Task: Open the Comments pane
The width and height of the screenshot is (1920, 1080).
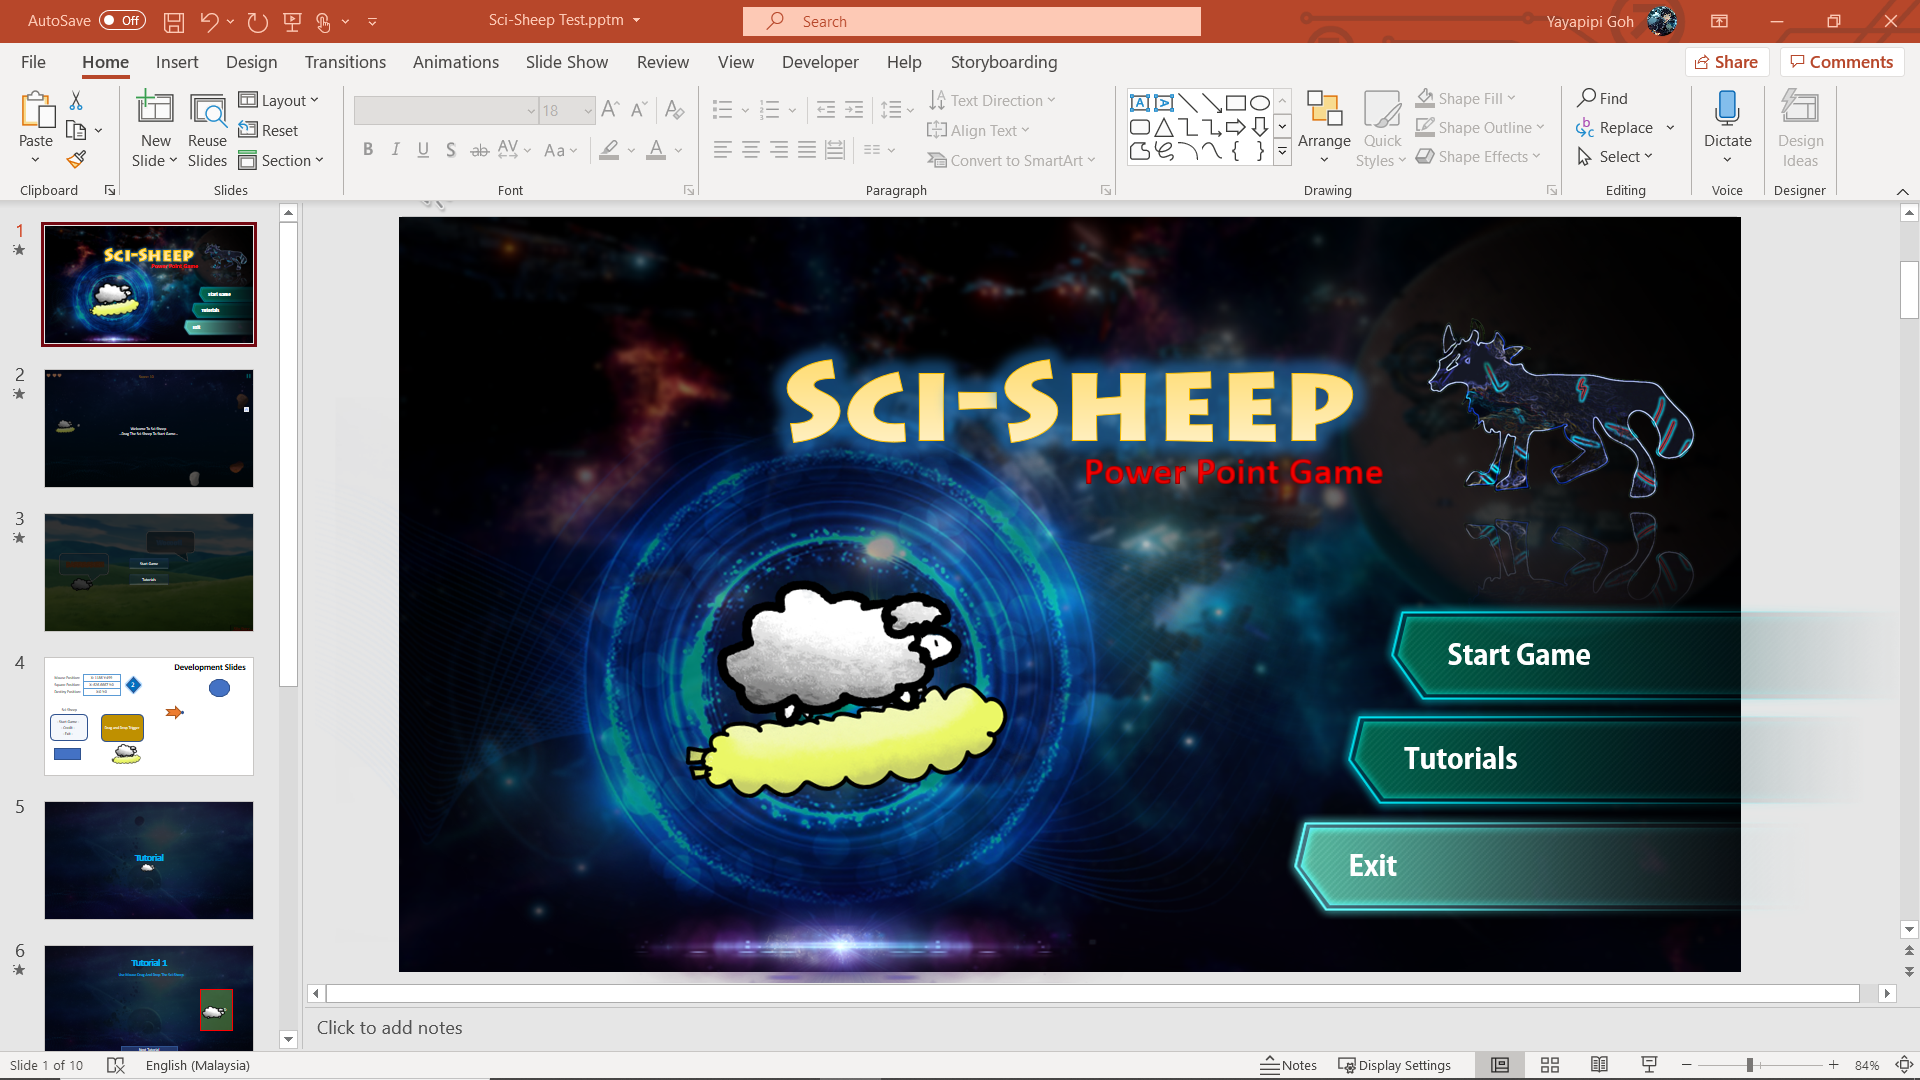Action: (x=1841, y=62)
